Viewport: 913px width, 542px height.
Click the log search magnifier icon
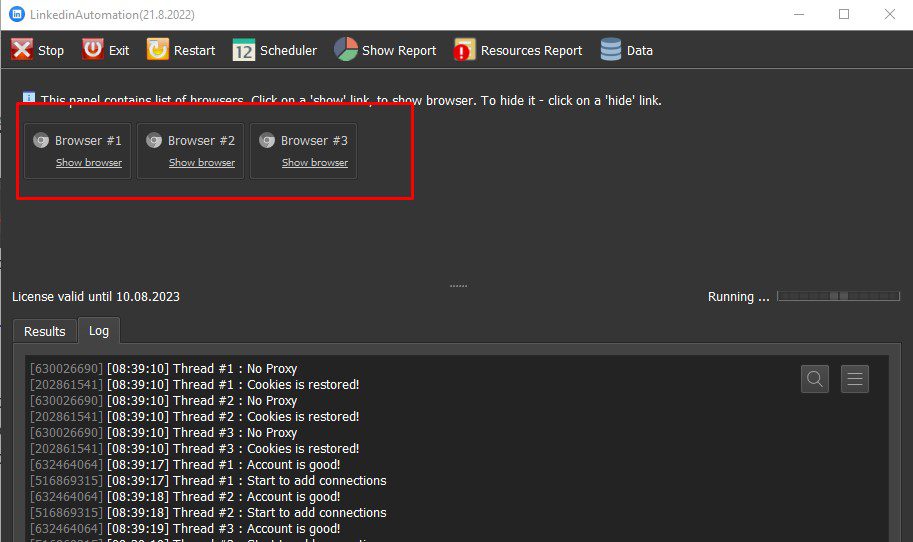point(815,379)
